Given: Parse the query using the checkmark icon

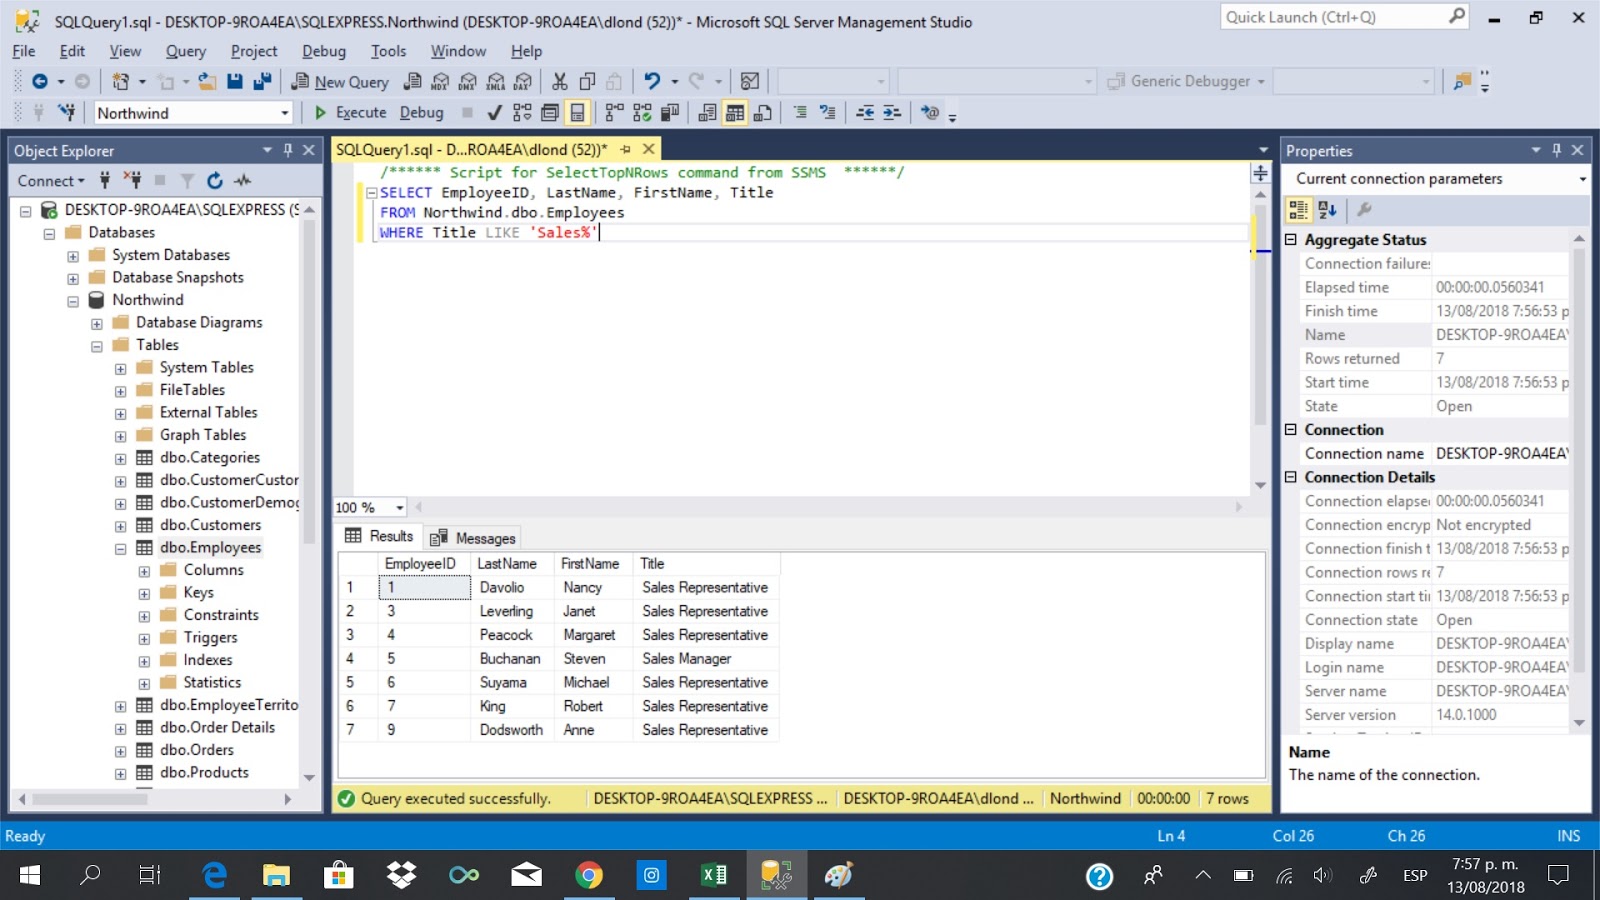Looking at the screenshot, I should coord(494,112).
